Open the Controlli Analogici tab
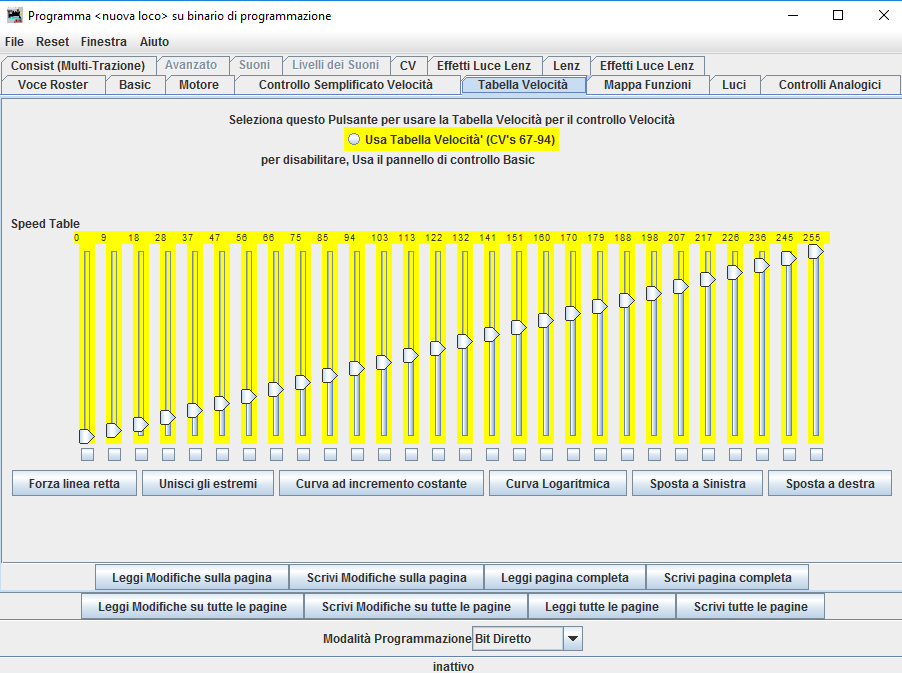This screenshot has width=902, height=673. 829,85
